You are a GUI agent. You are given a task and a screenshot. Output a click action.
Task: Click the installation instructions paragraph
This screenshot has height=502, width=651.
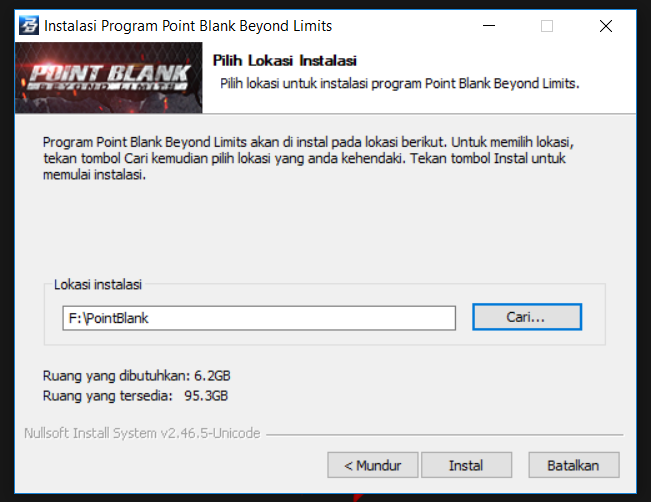pos(308,158)
